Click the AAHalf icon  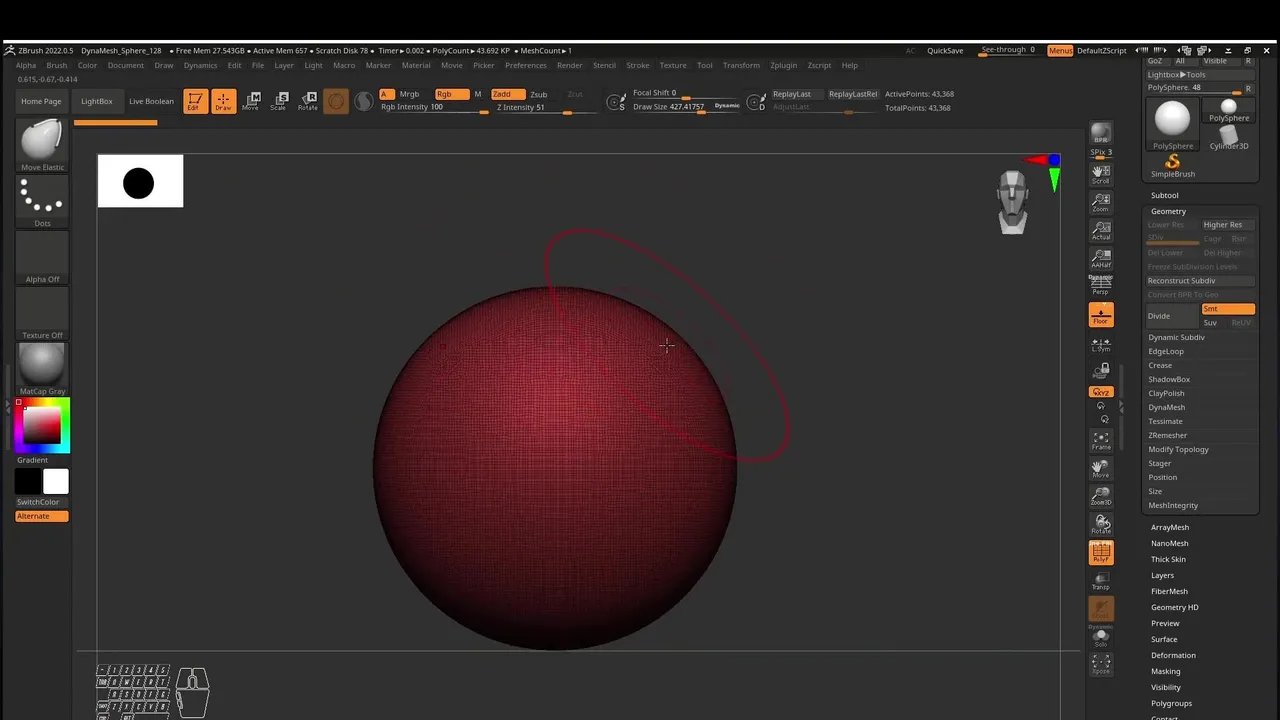tap(1101, 258)
